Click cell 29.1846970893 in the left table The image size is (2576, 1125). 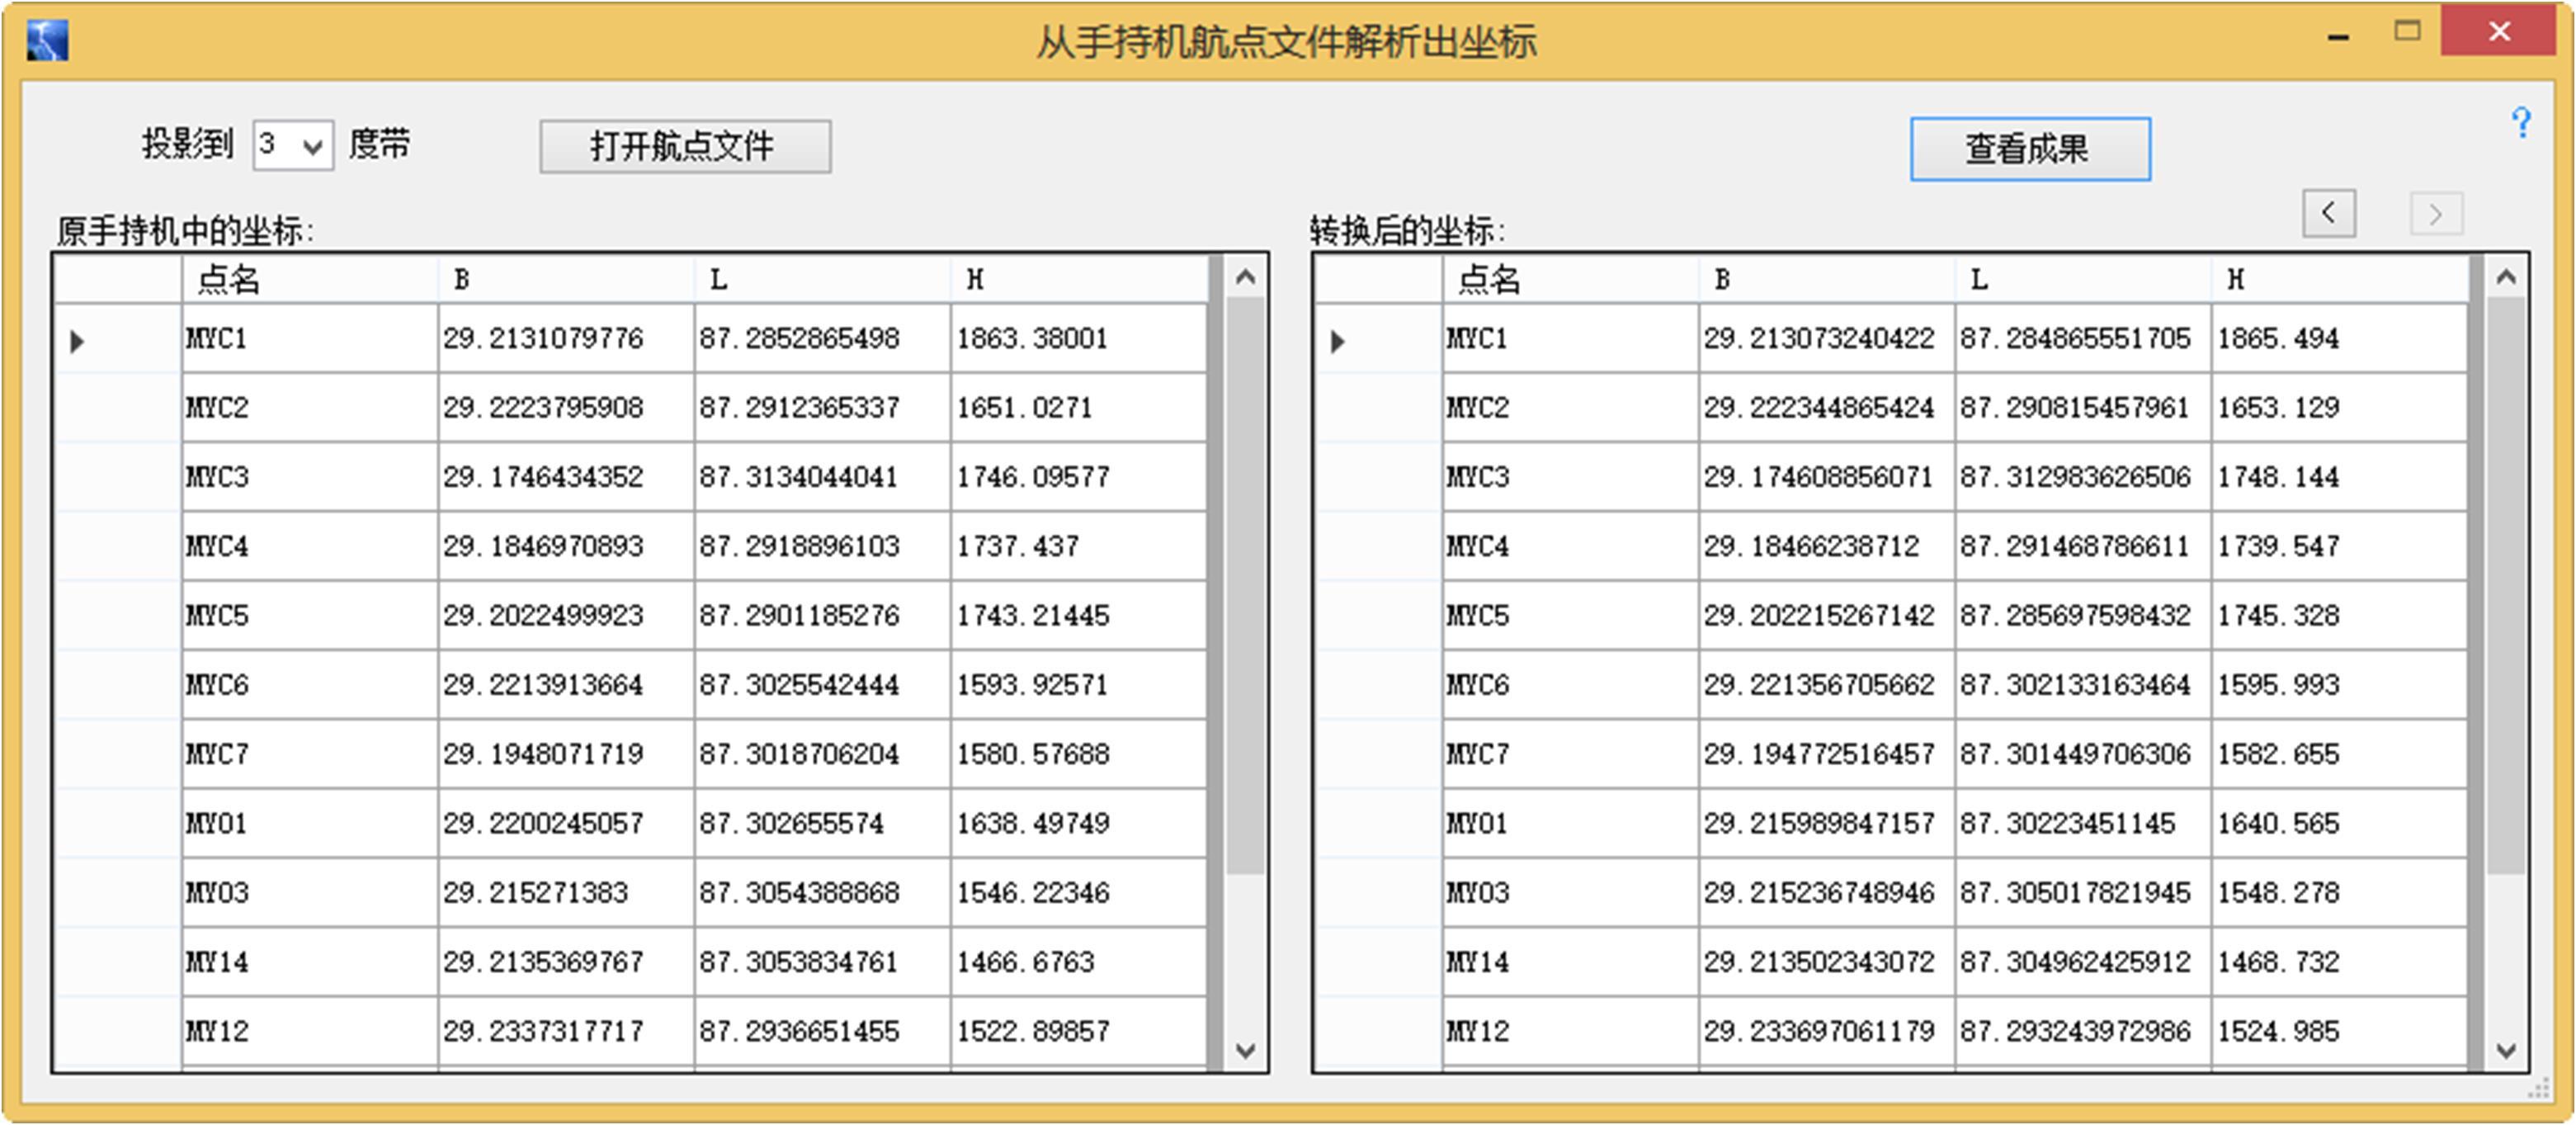(566, 546)
